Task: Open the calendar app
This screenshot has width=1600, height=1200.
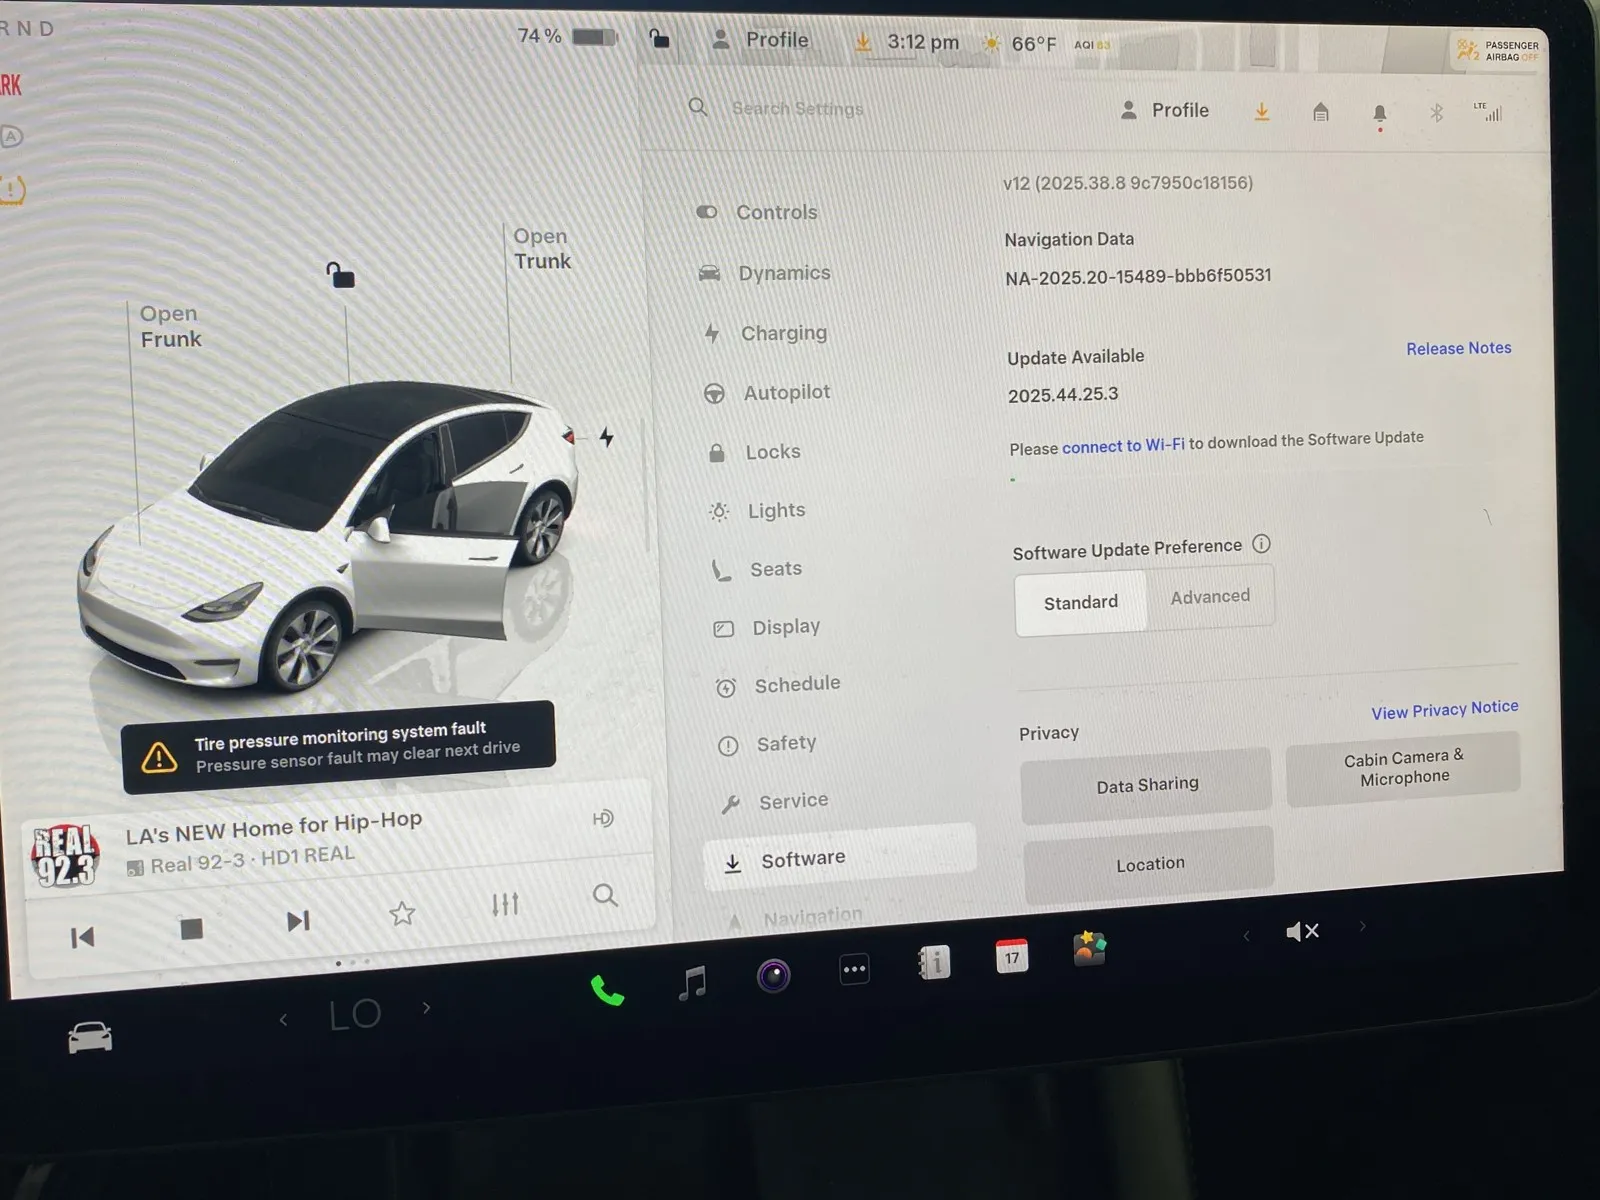Action: click(1012, 956)
